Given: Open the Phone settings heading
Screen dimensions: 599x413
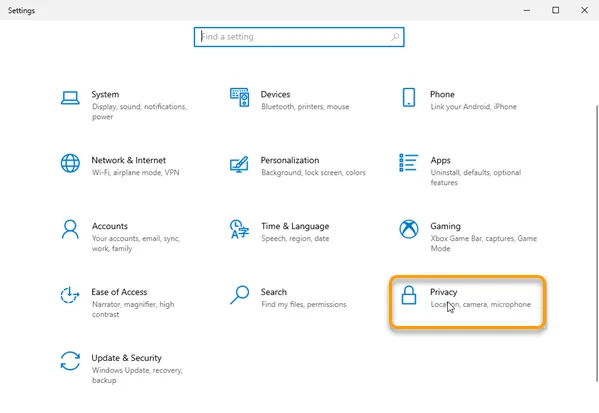Looking at the screenshot, I should click(442, 94).
